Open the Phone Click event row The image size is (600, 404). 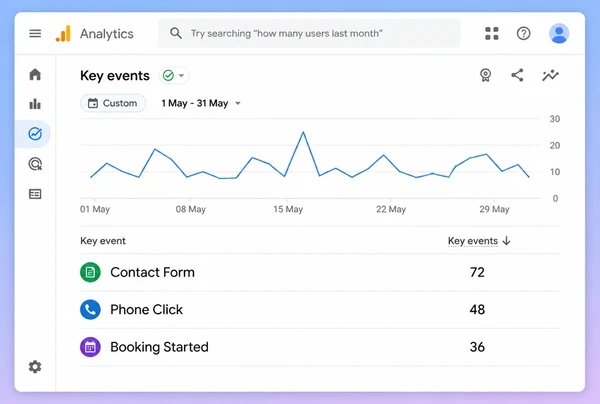(321, 310)
